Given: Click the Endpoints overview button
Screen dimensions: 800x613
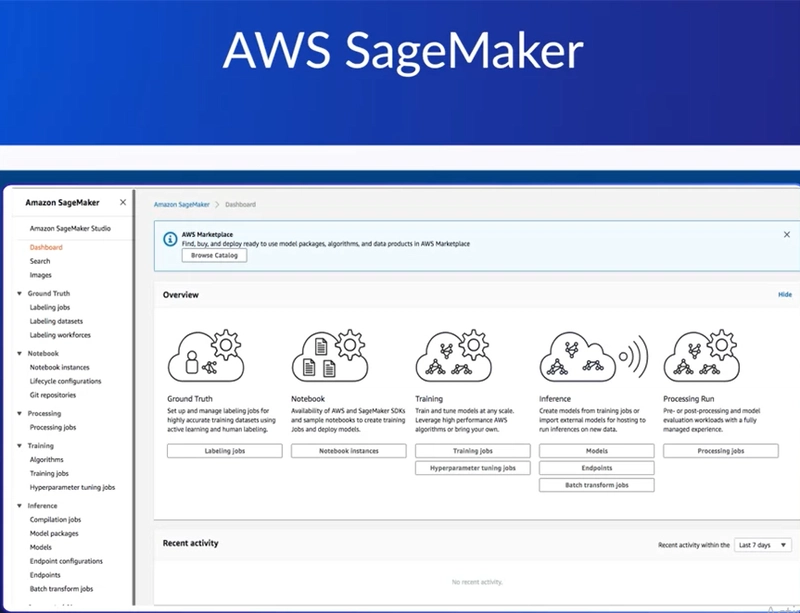Looking at the screenshot, I should pyautogui.click(x=597, y=468).
